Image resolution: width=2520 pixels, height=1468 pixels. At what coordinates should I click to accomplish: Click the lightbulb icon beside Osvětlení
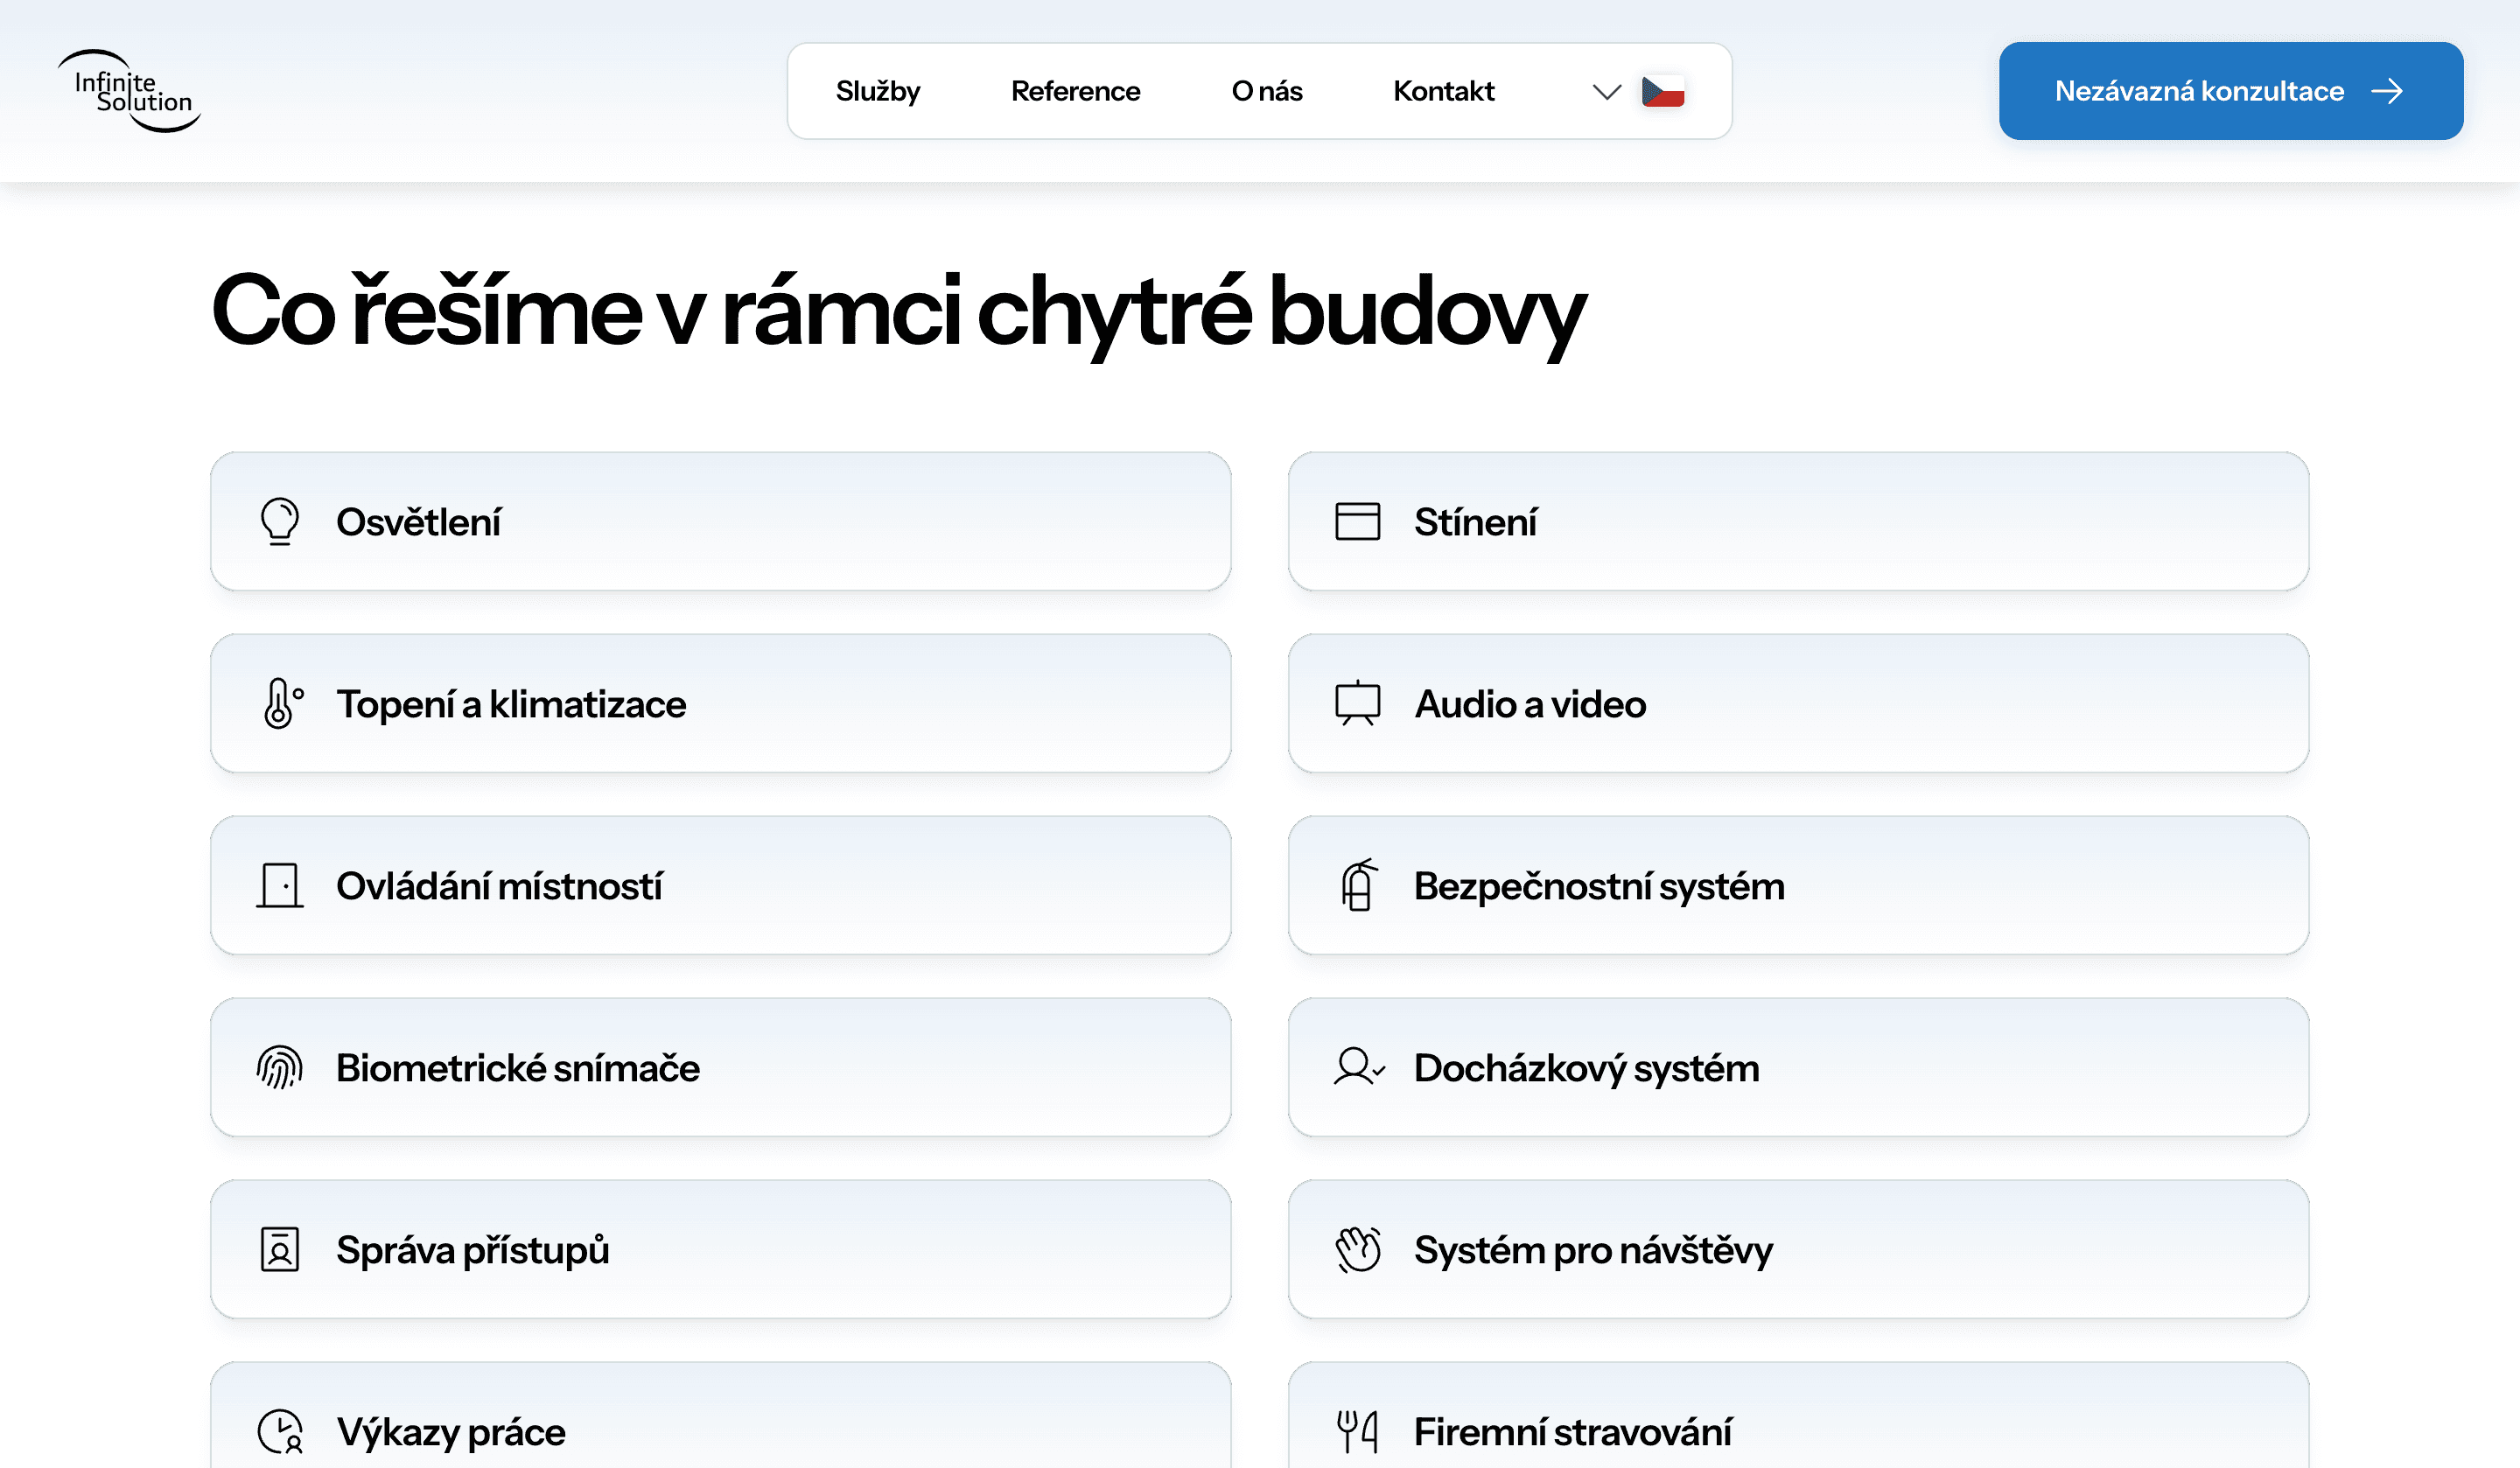[x=280, y=521]
